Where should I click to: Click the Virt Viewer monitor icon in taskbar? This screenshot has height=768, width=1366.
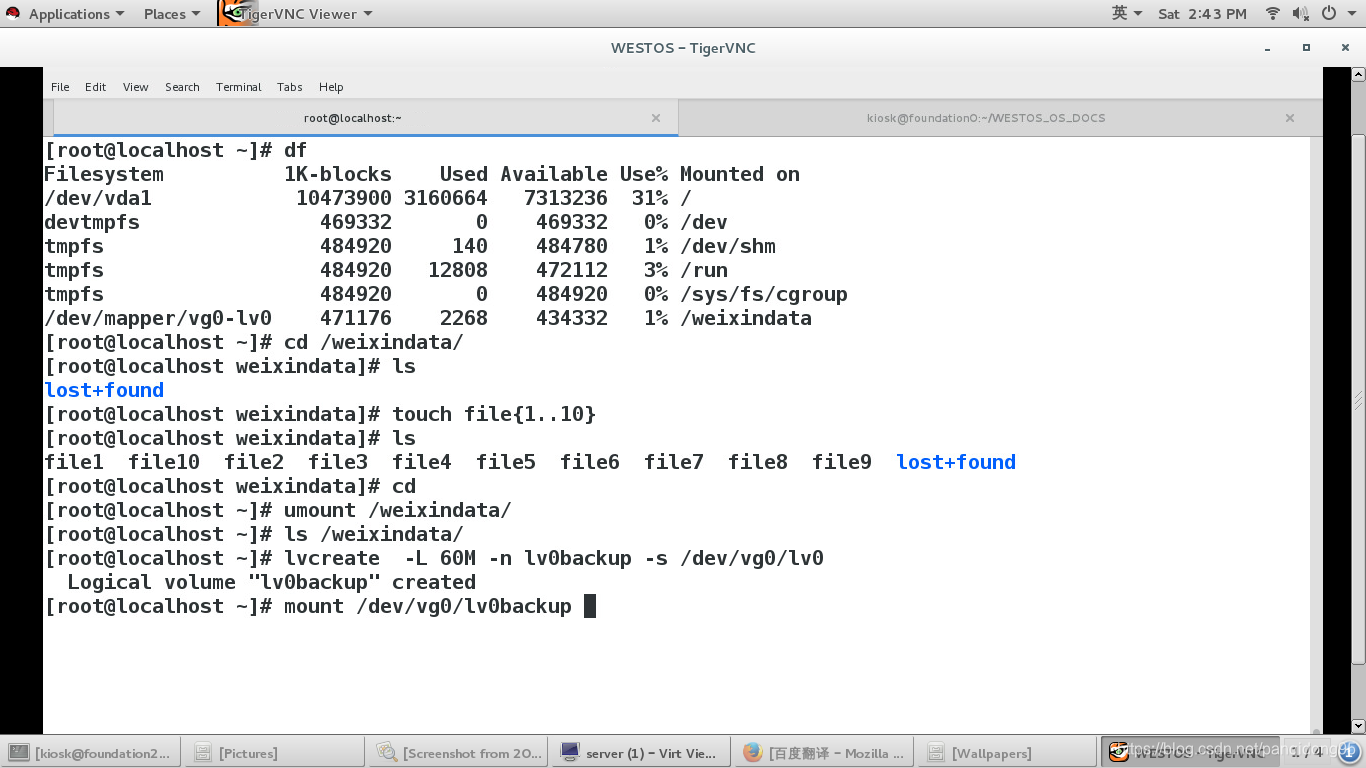coord(570,753)
